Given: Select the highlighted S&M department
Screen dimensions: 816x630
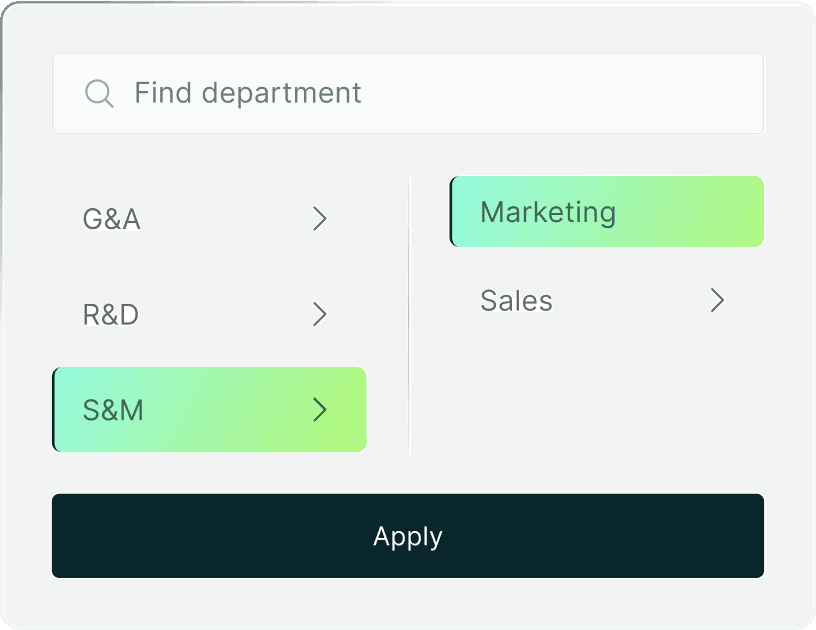Looking at the screenshot, I should click(209, 409).
